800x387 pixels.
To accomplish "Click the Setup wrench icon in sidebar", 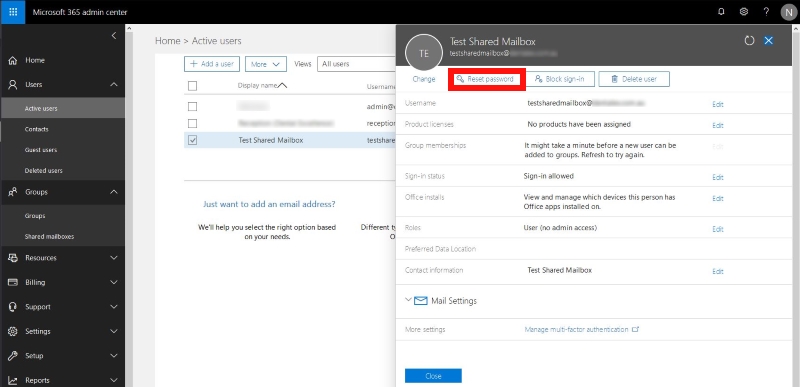I will click(x=13, y=356).
